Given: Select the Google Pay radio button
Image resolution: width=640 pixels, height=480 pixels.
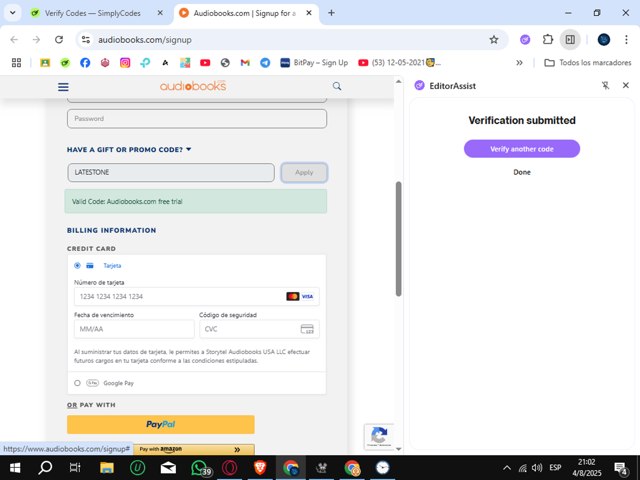Looking at the screenshot, I should 77,383.
